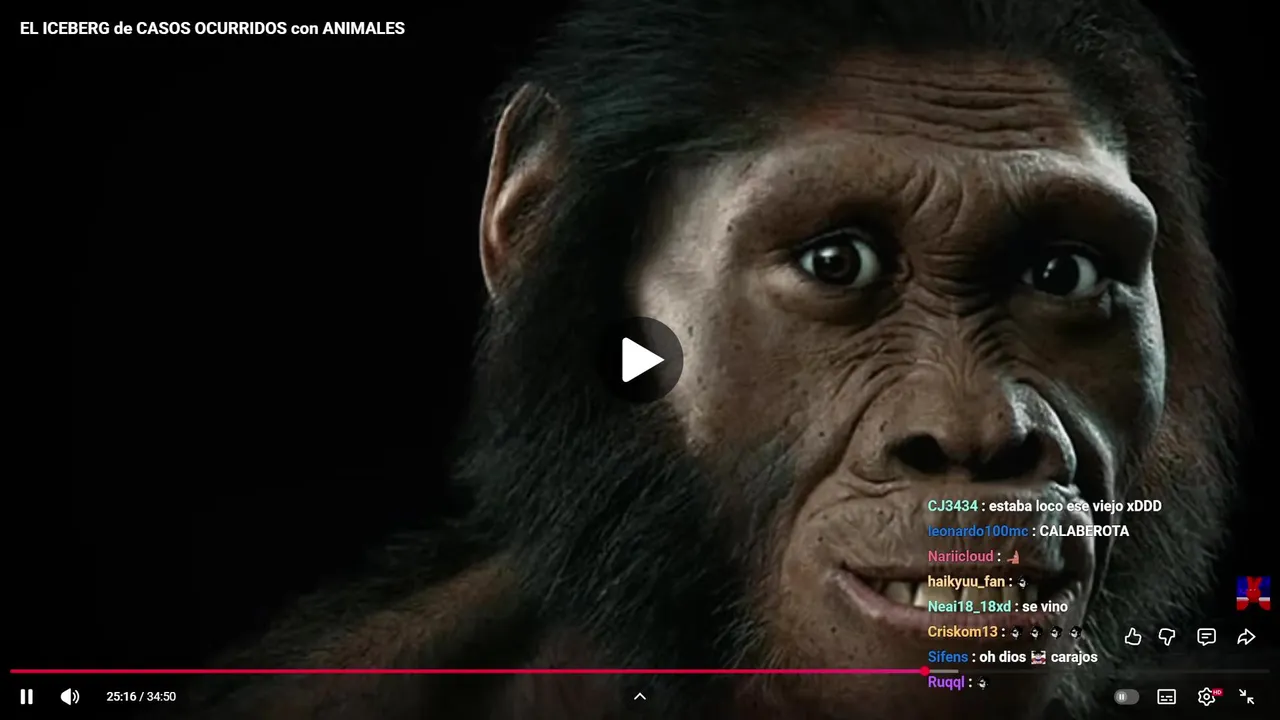Click the CALABEROTA chat message
1280x720 pixels.
click(x=1084, y=532)
